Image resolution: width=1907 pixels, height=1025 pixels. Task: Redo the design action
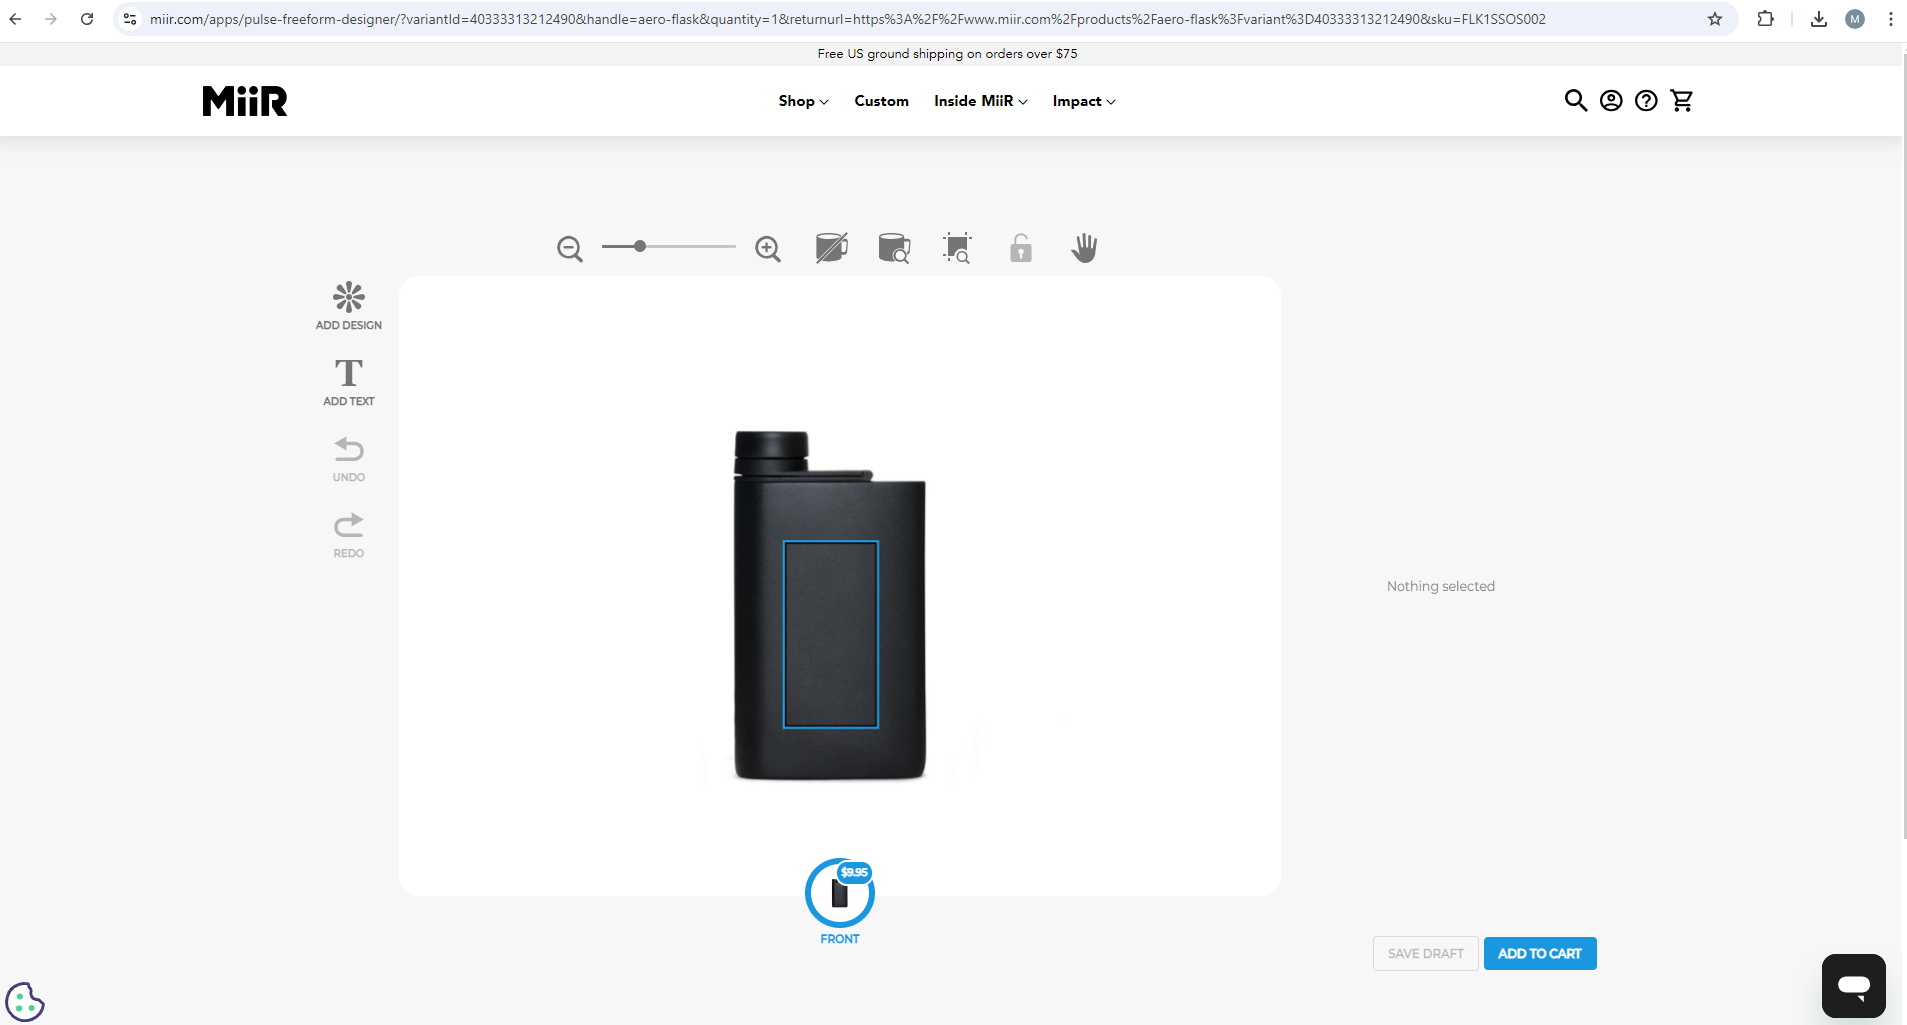[349, 535]
